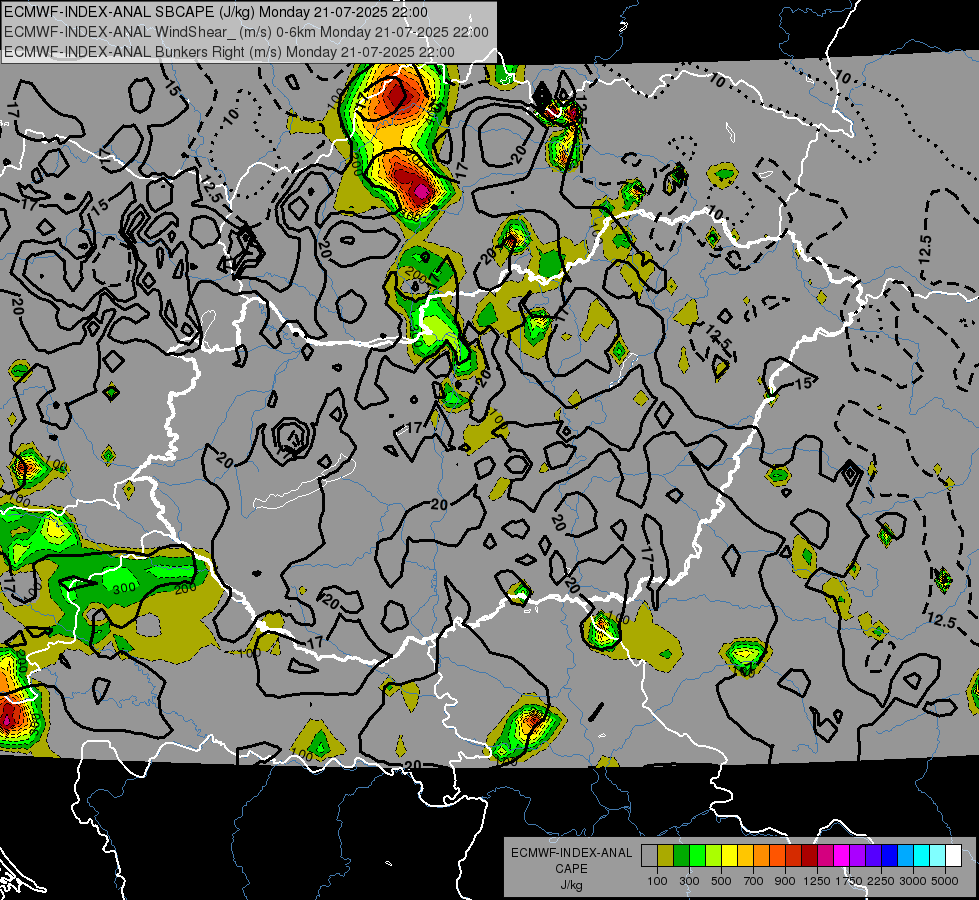The width and height of the screenshot is (979, 900).
Task: Click the legend value 500
Action: 721,881
